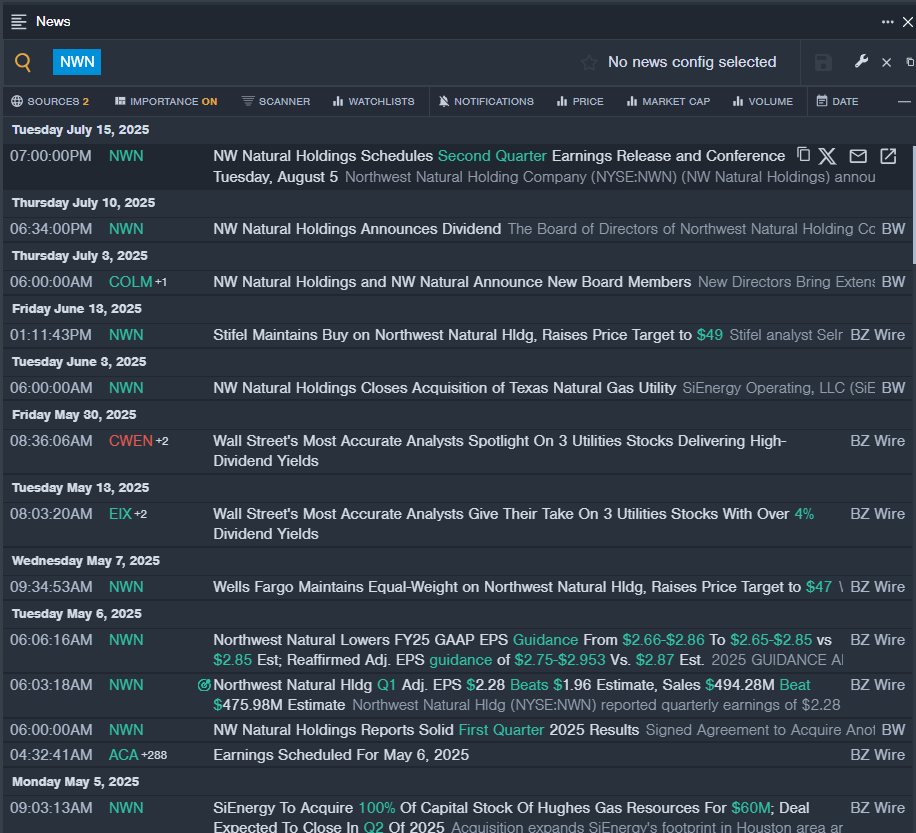Screen dimensions: 916x833
Task: Open the 'Over 4% Dividend Yields' article
Action: (513, 524)
